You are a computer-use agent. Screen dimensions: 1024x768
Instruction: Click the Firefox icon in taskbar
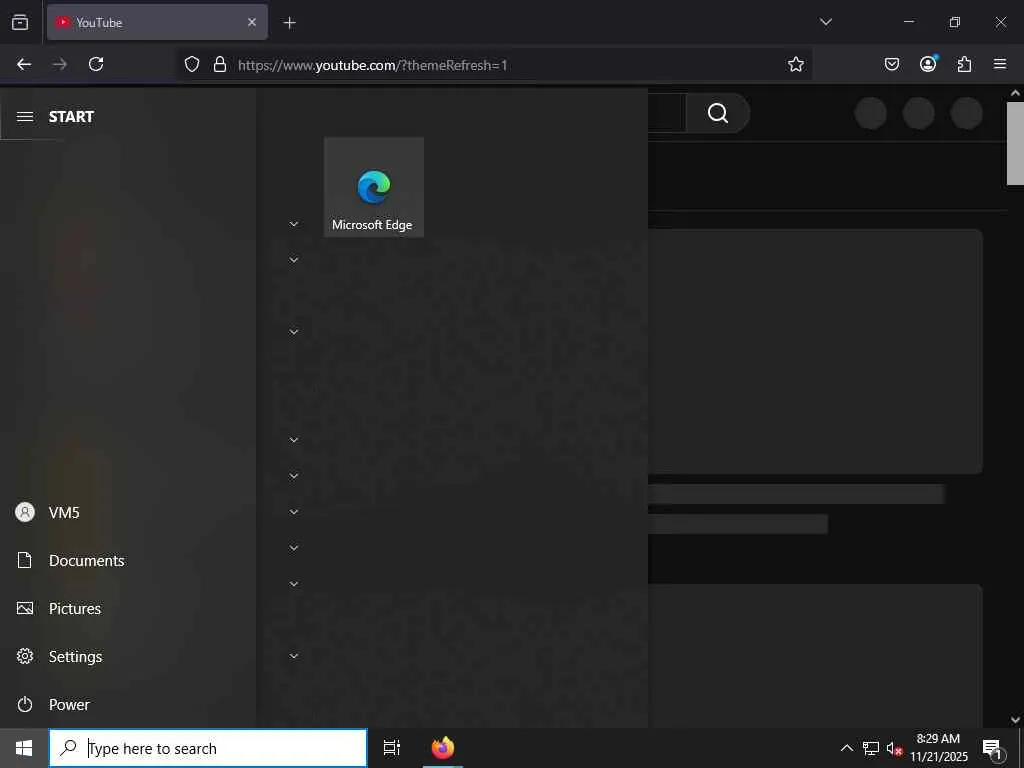pos(443,748)
